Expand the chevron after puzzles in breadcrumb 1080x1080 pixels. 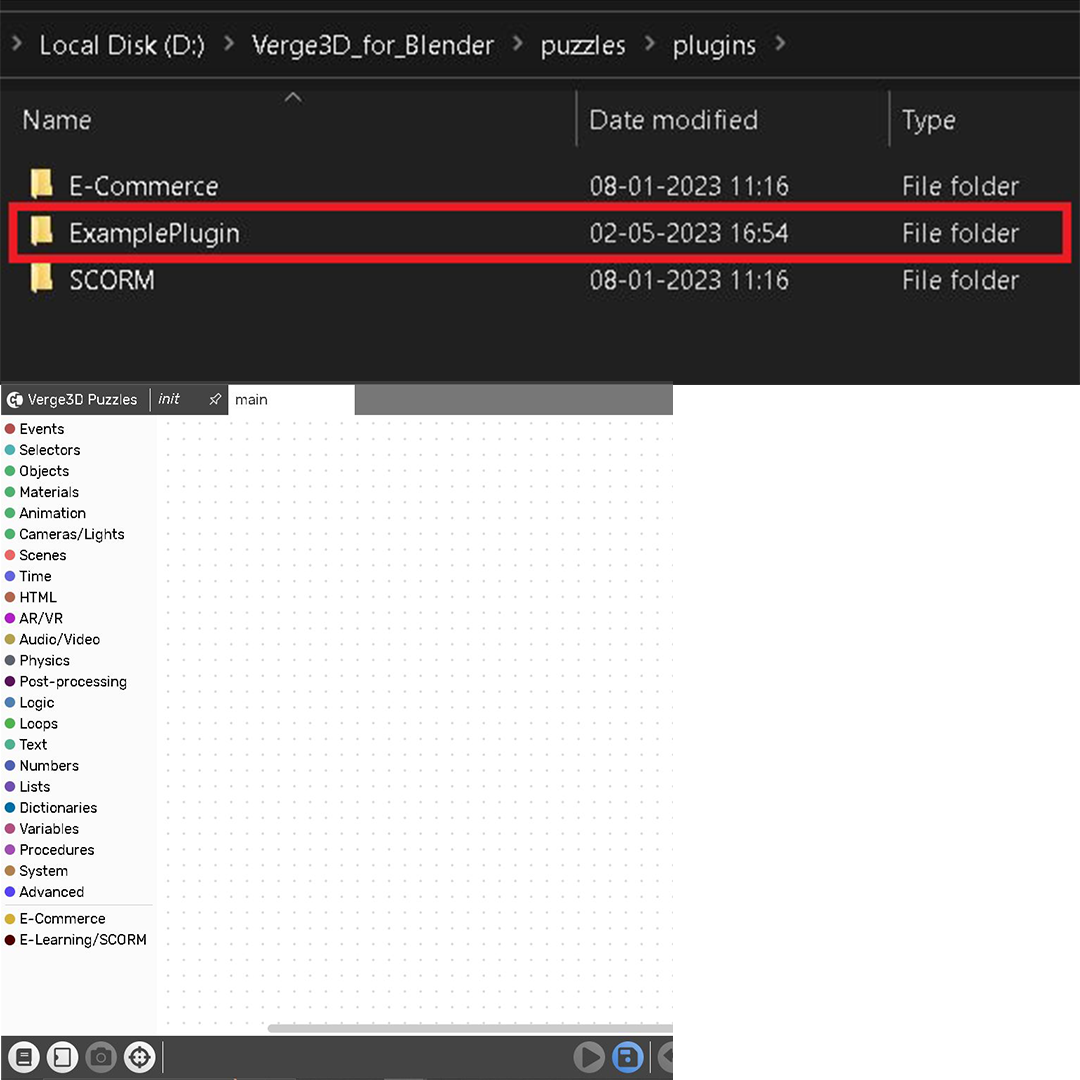pyautogui.click(x=650, y=44)
